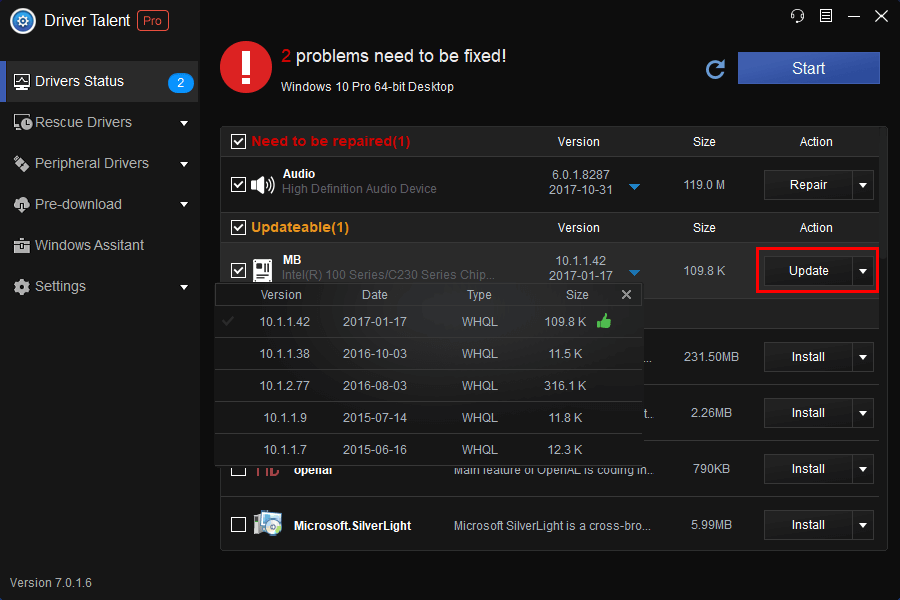900x600 pixels.
Task: Select driver version 10.1.1.9 row
Action: pyautogui.click(x=428, y=417)
